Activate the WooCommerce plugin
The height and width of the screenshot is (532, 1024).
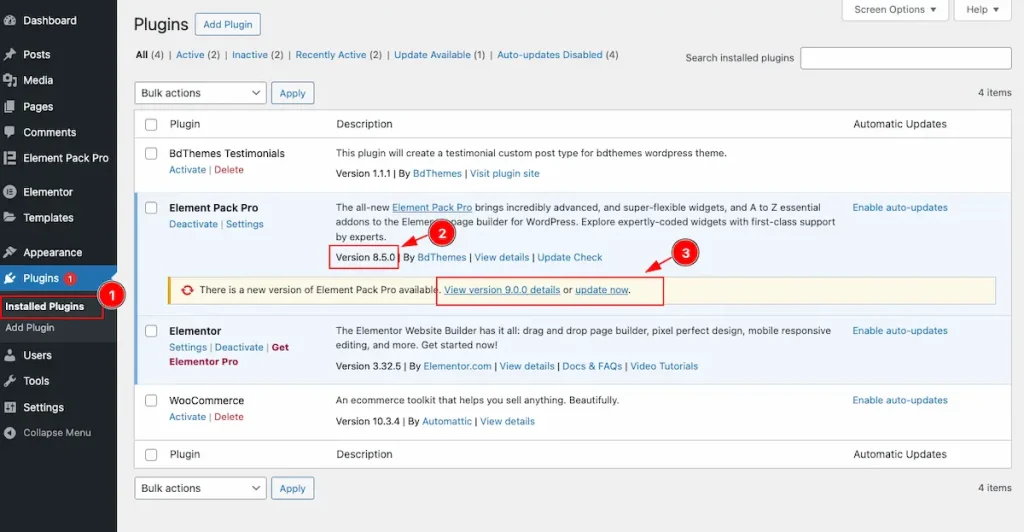pos(187,416)
